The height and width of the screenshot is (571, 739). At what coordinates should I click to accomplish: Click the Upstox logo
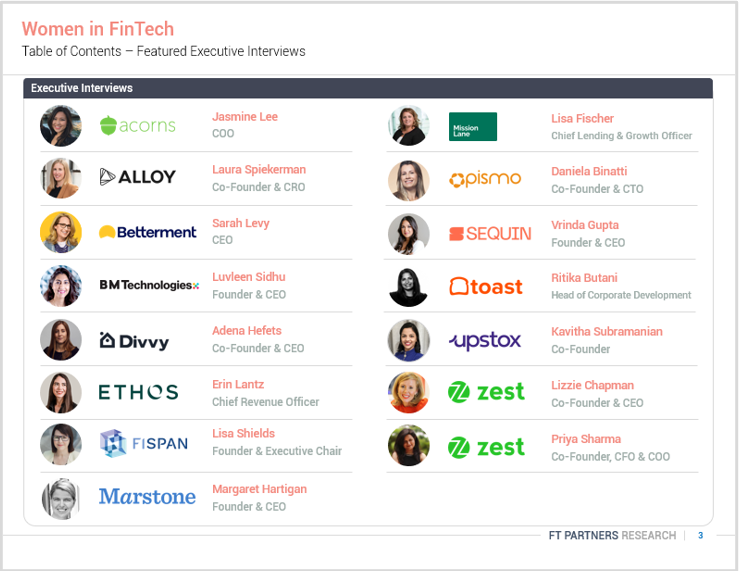485,341
